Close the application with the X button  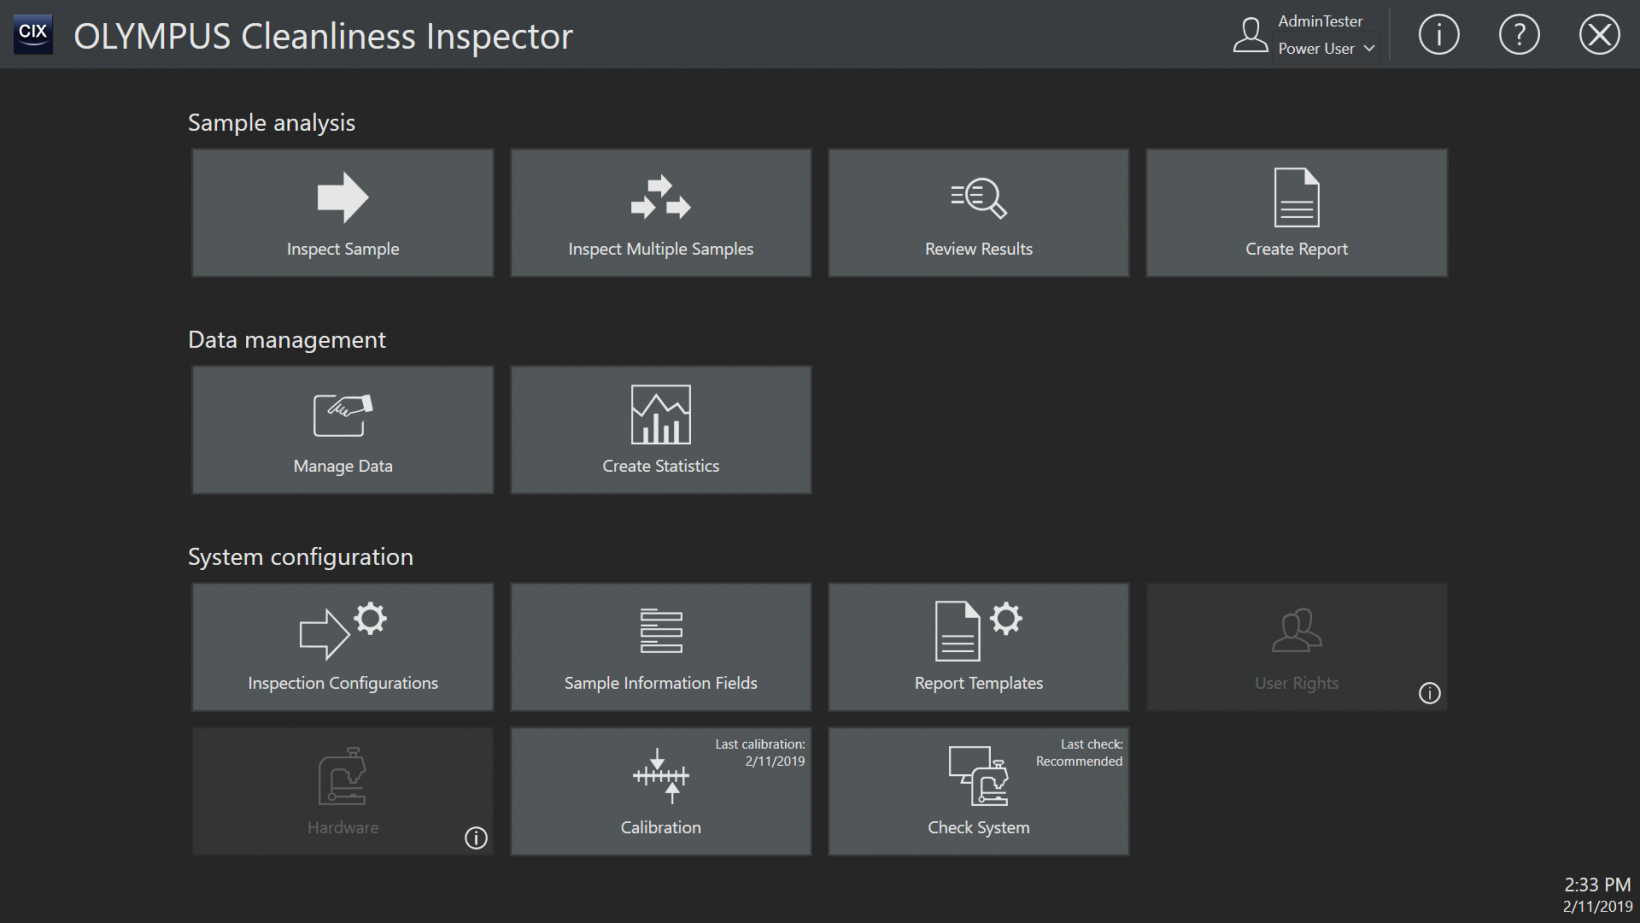(1599, 35)
